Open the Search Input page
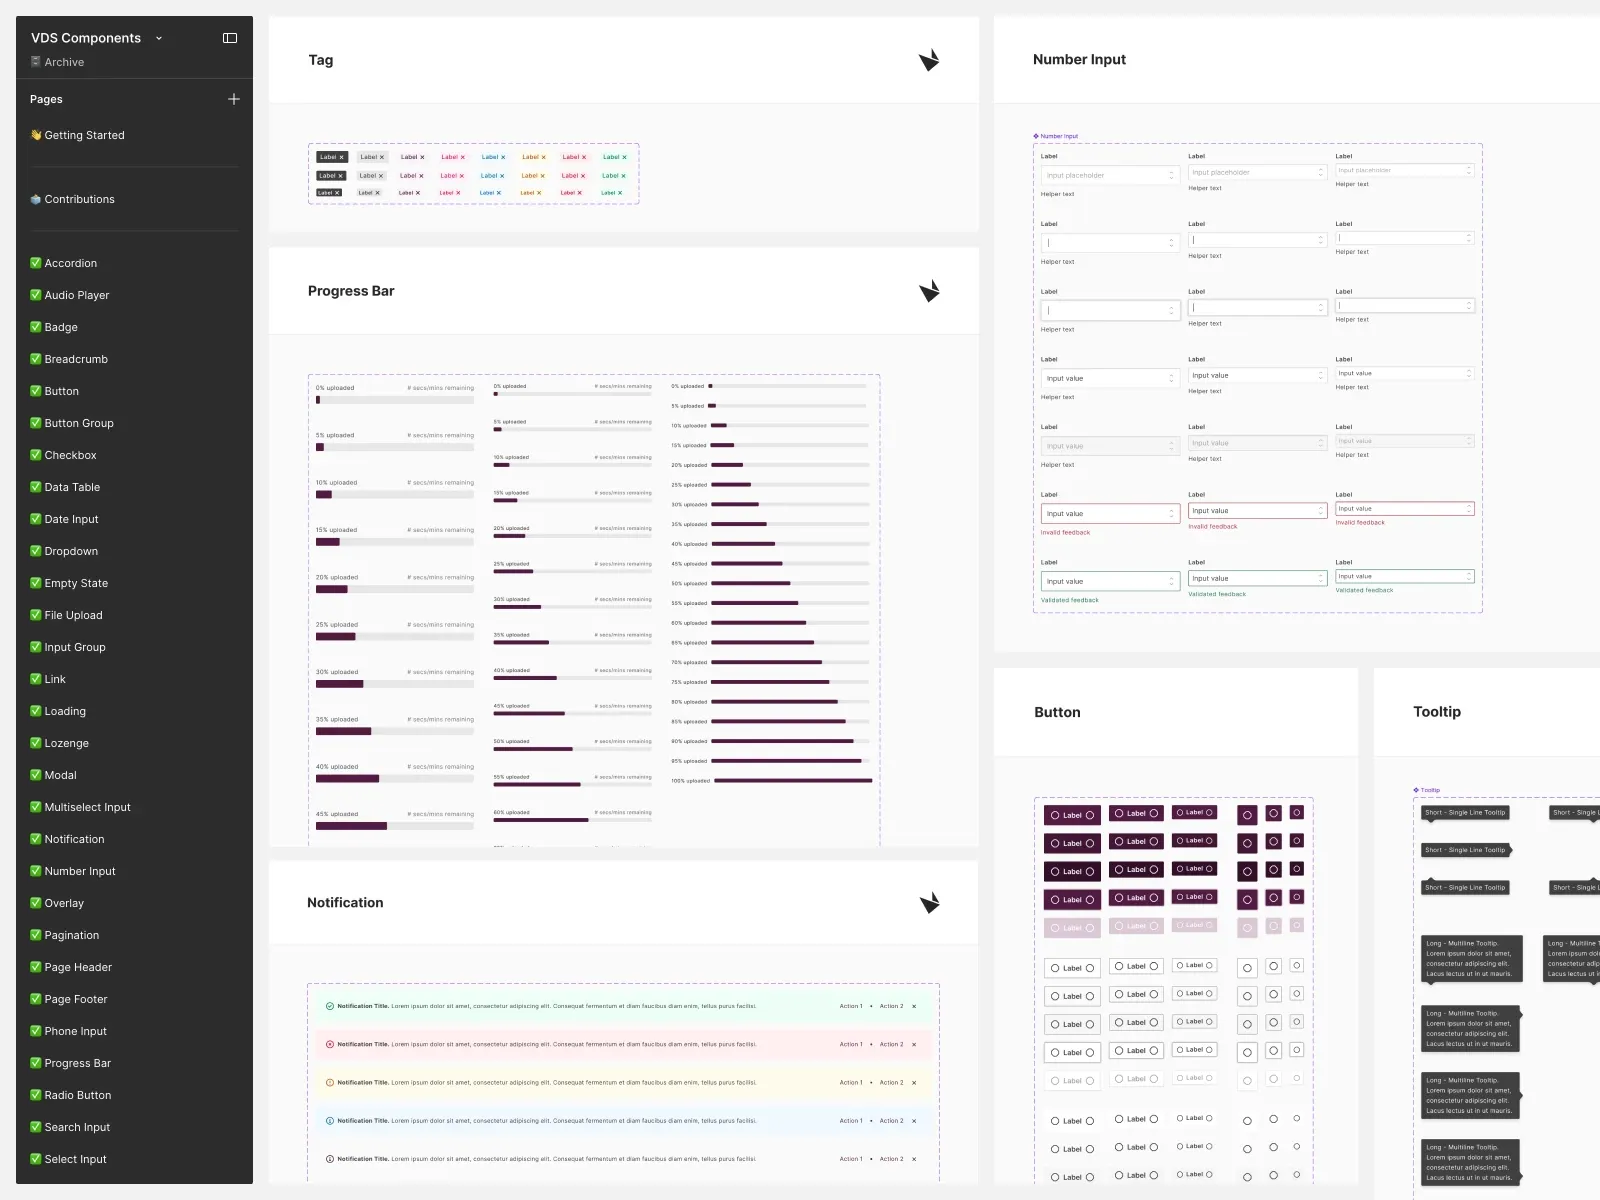The image size is (1600, 1200). point(77,1127)
